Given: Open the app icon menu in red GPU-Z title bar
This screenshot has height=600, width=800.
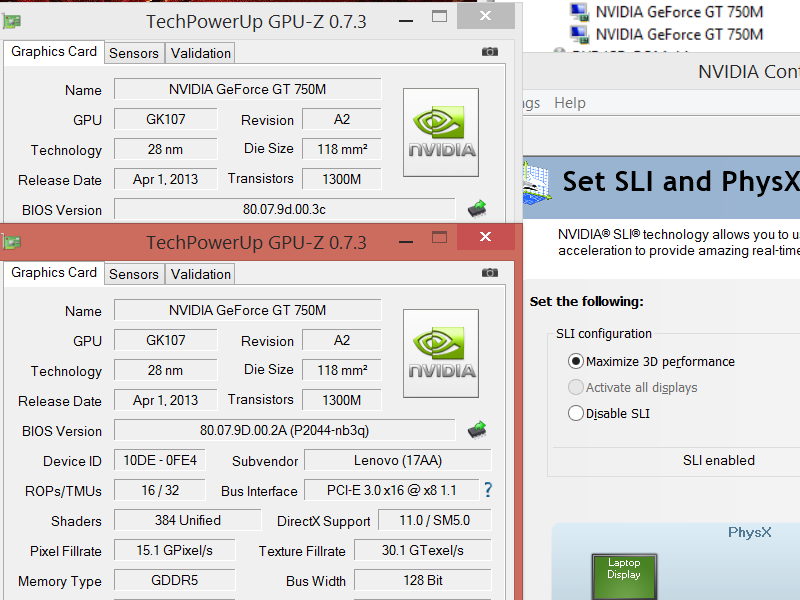Looking at the screenshot, I should coord(11,242).
